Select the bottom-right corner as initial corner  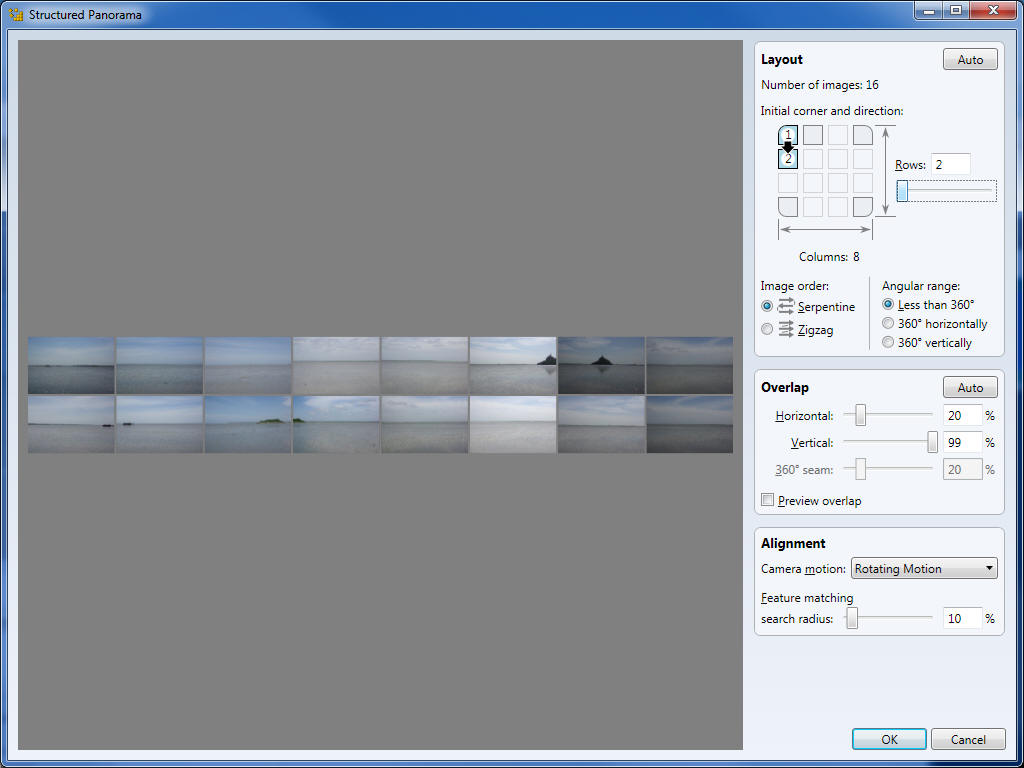coord(862,206)
